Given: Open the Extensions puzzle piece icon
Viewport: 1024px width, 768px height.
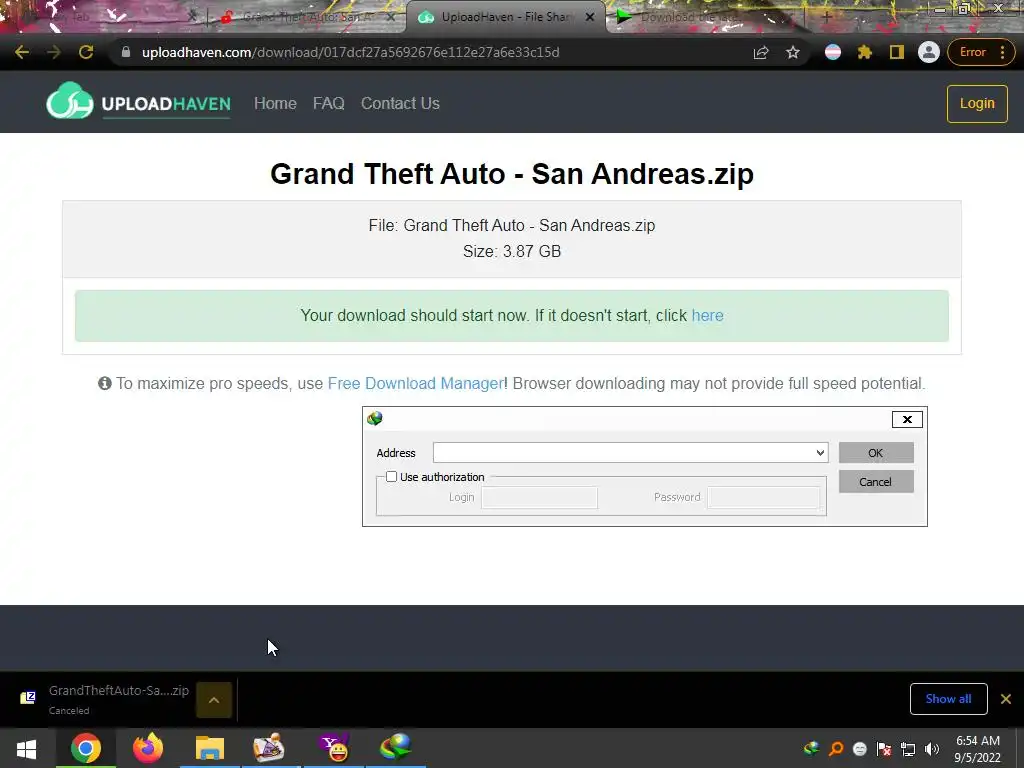Looking at the screenshot, I should (x=865, y=52).
